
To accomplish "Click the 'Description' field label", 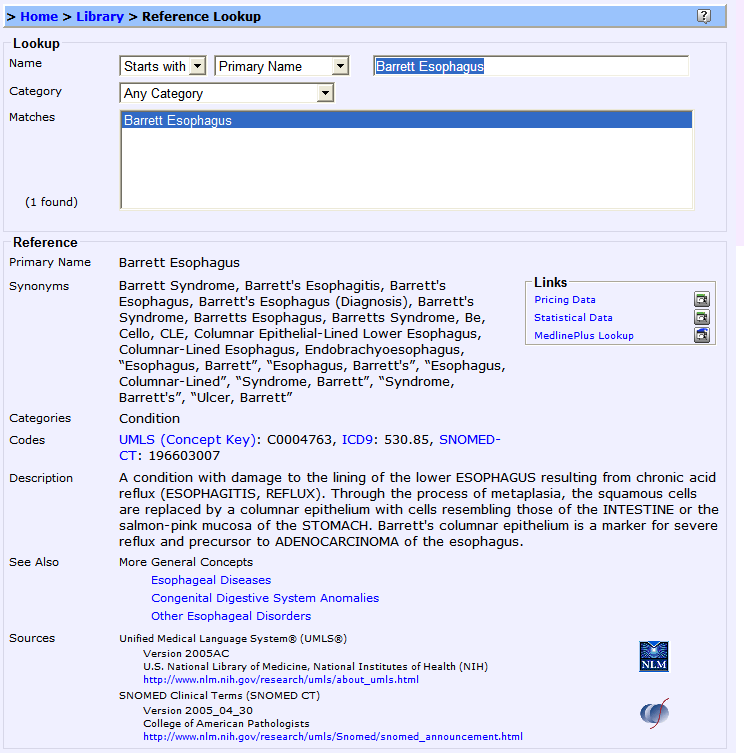I will 41,478.
